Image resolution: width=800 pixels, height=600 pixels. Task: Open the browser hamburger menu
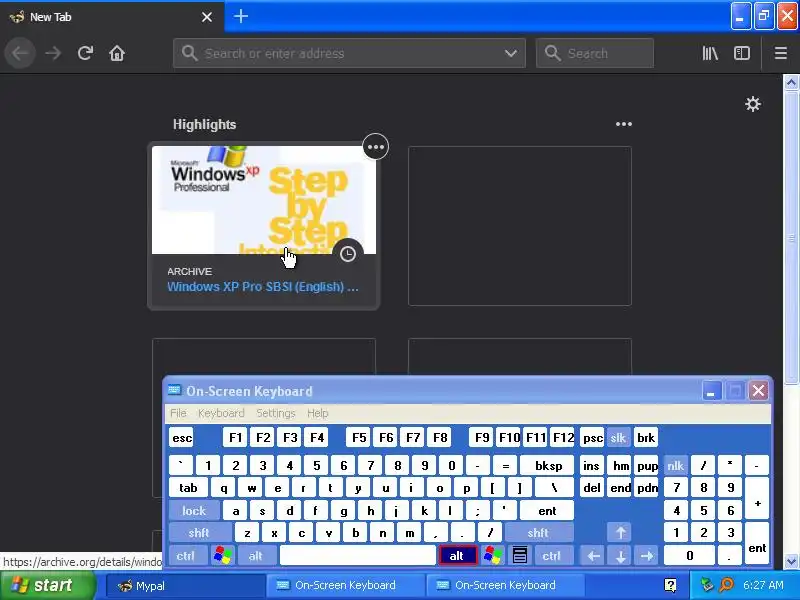point(781,53)
